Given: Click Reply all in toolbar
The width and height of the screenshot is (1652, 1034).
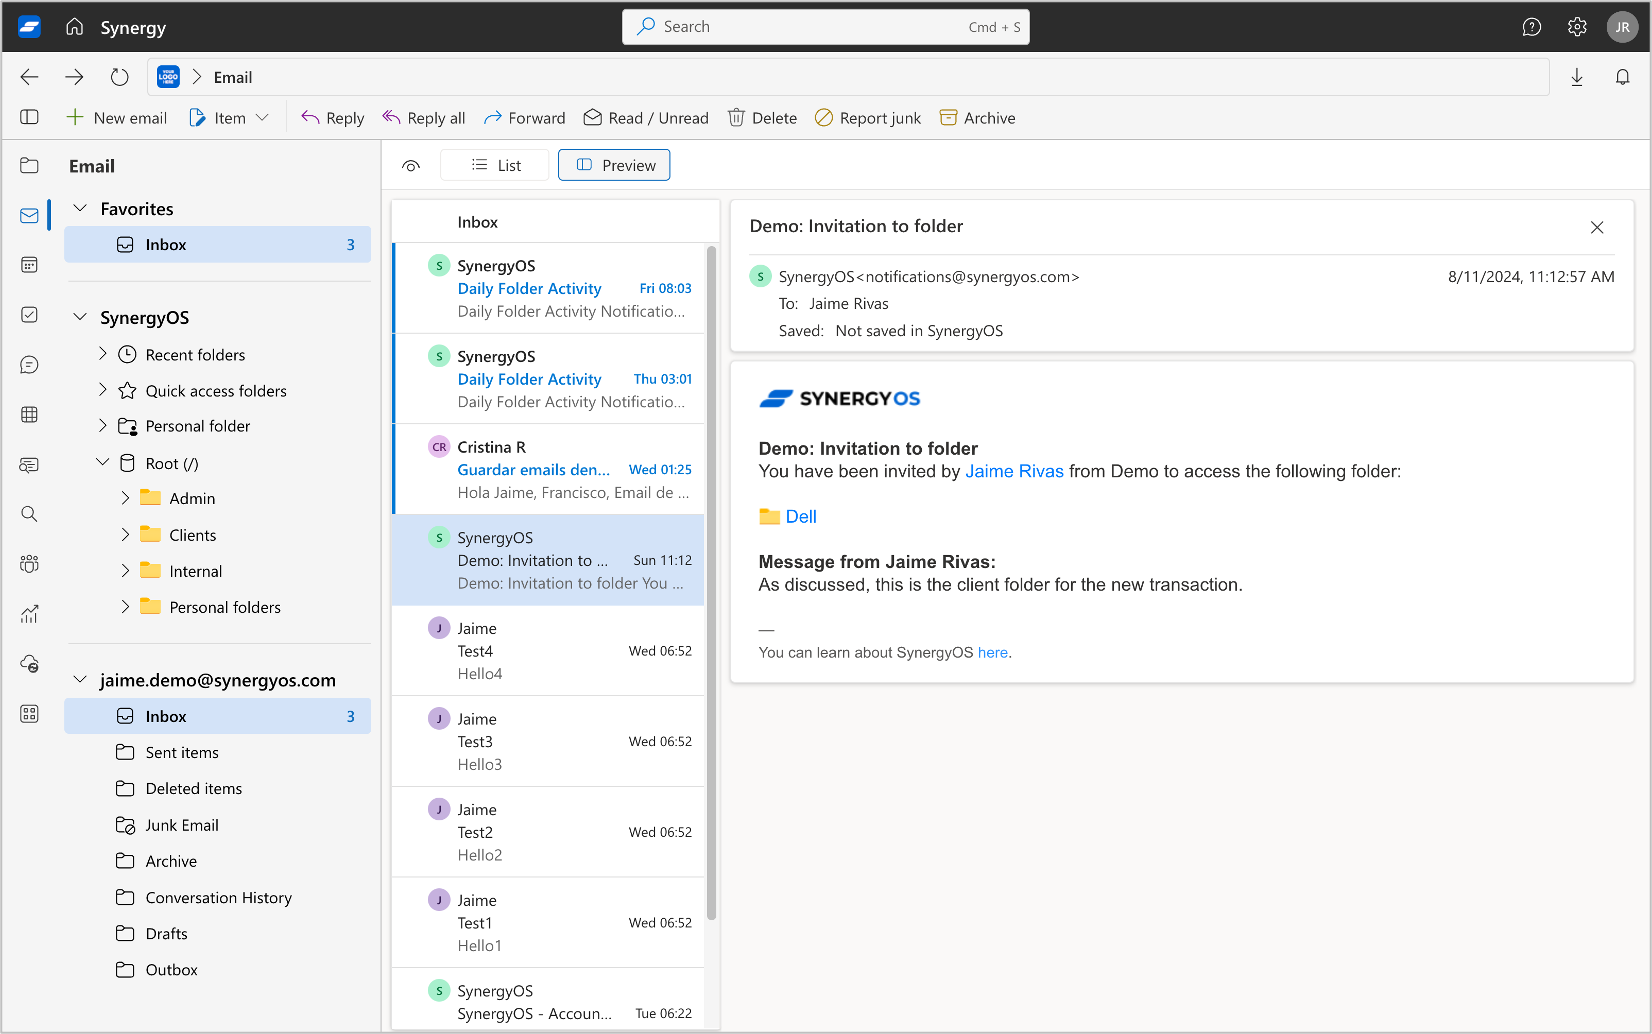Looking at the screenshot, I should pyautogui.click(x=424, y=118).
